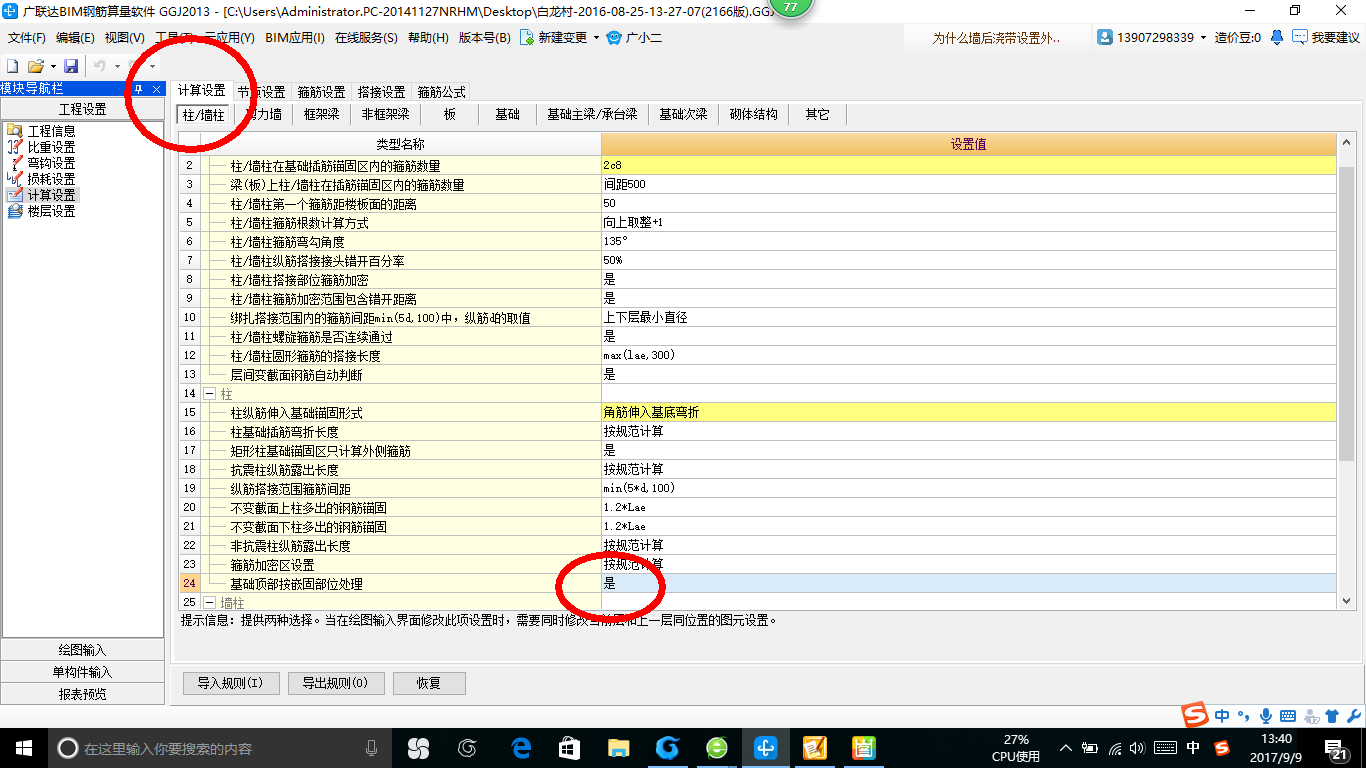Click 角筋伸入基底弯折 value cell

pyautogui.click(x=968, y=412)
